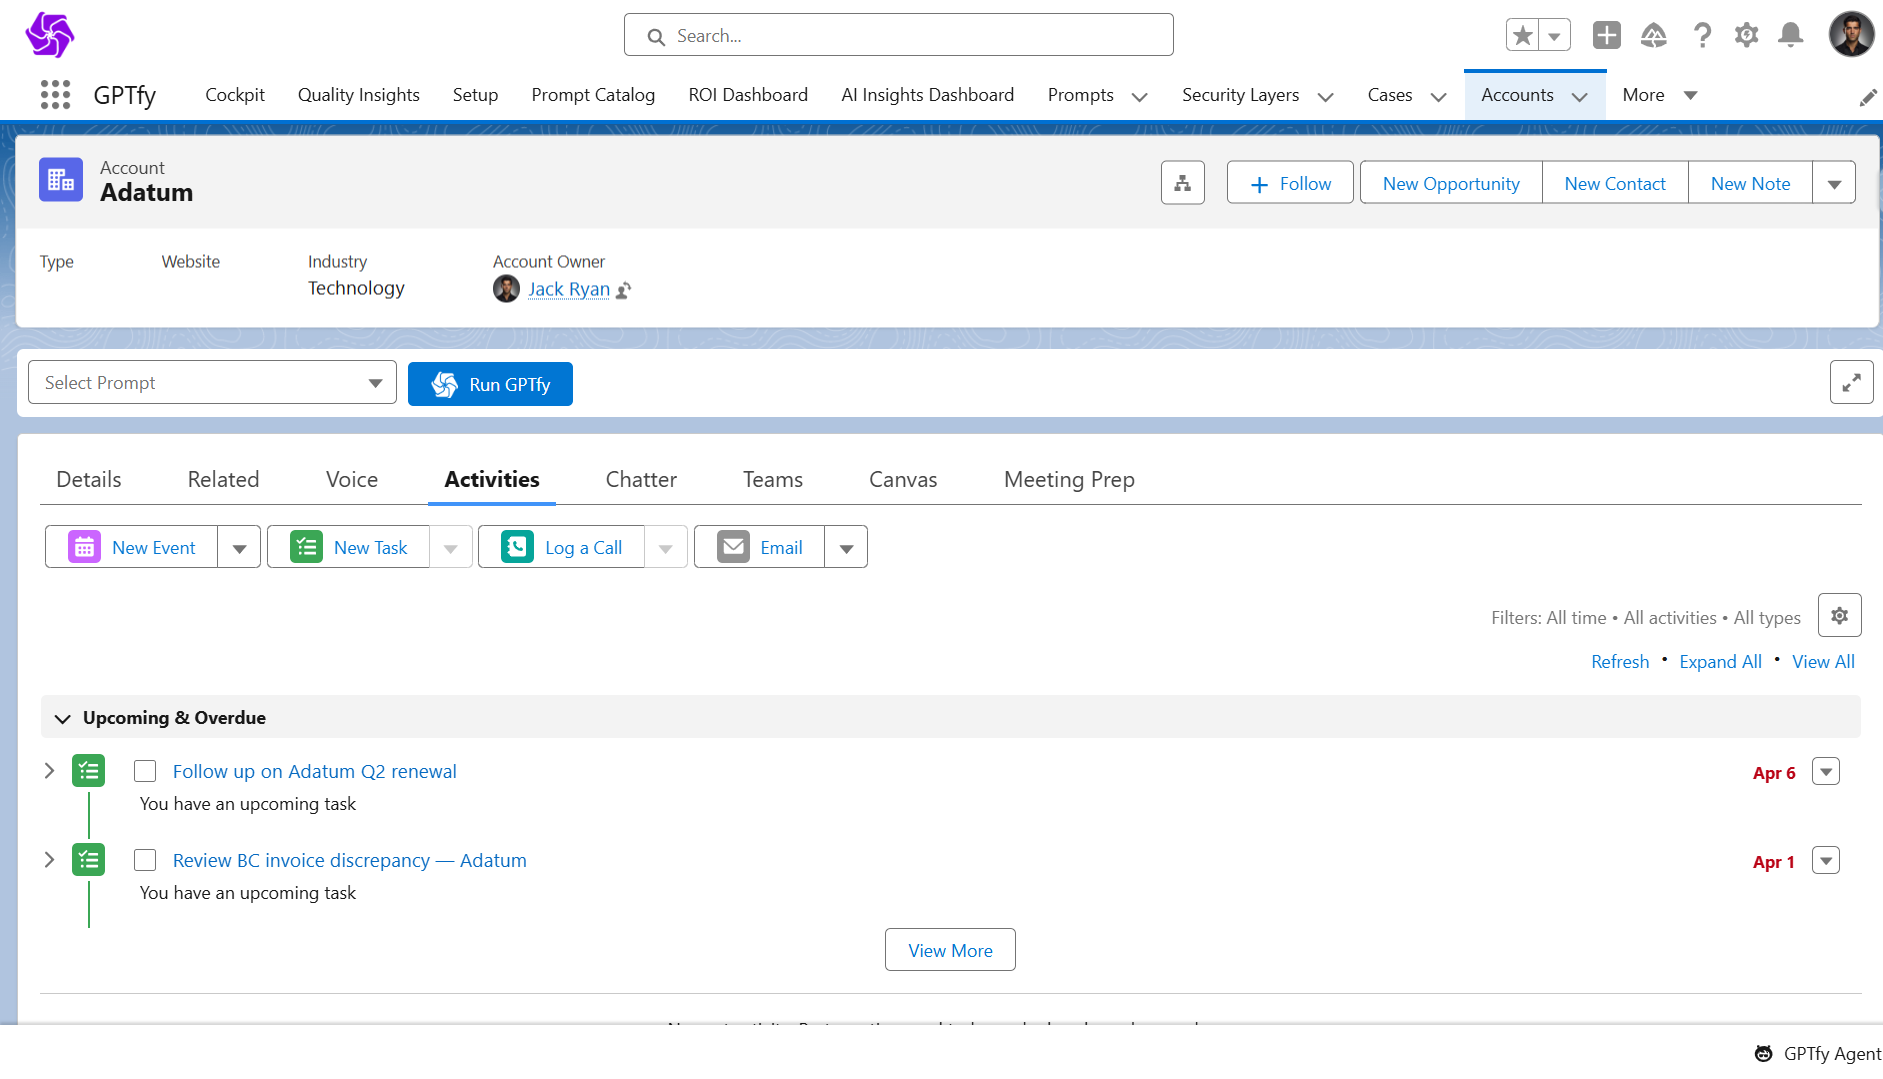Expand the GPTfy panel with the expand icon

pyautogui.click(x=1852, y=383)
